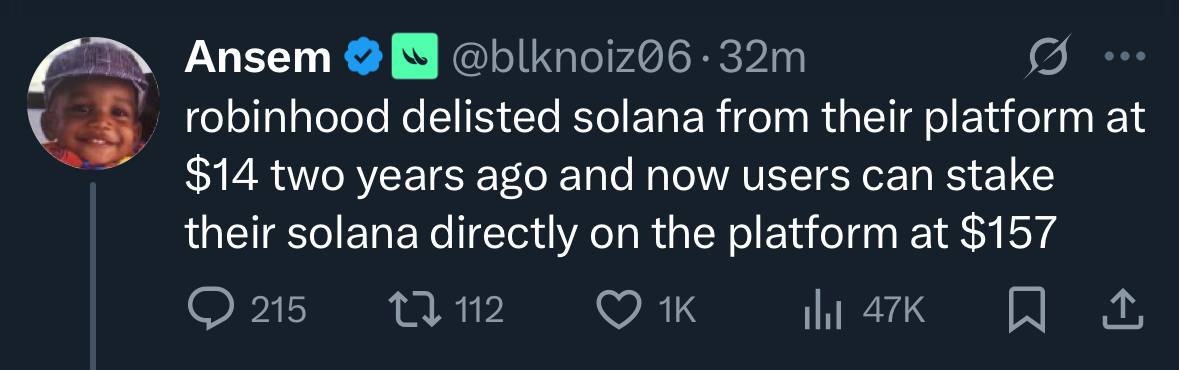The width and height of the screenshot is (1179, 370).
Task: Open the tweet about robinhood delisting solana
Action: pos(665,177)
